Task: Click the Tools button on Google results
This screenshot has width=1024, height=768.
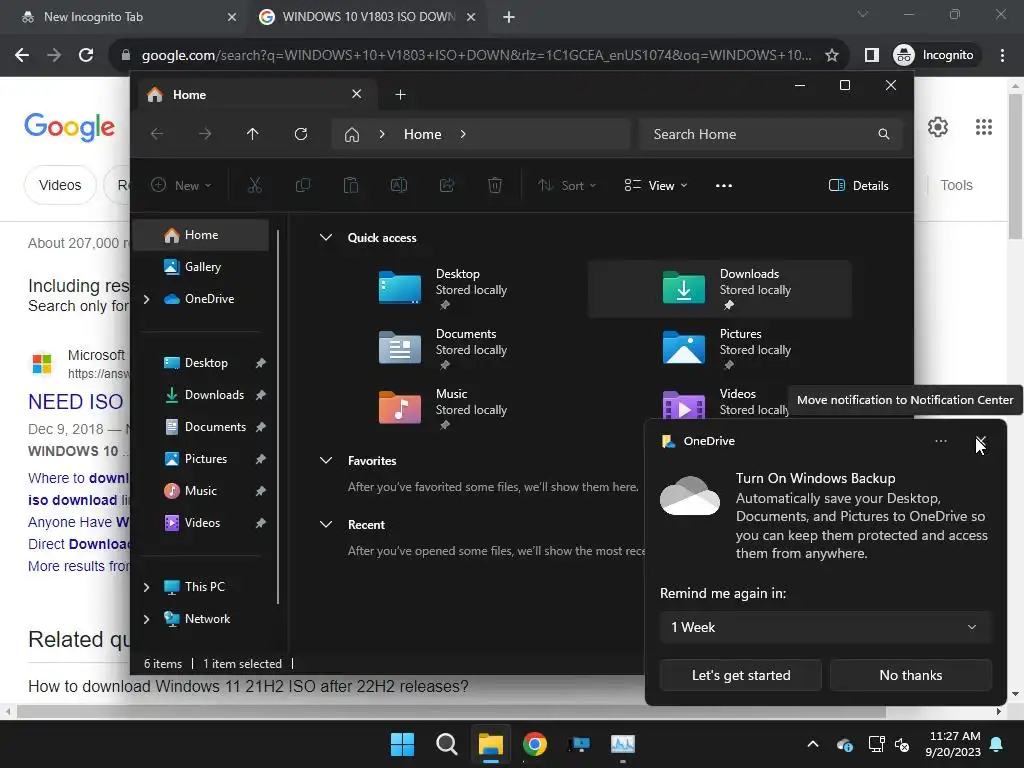Action: pyautogui.click(x=956, y=185)
